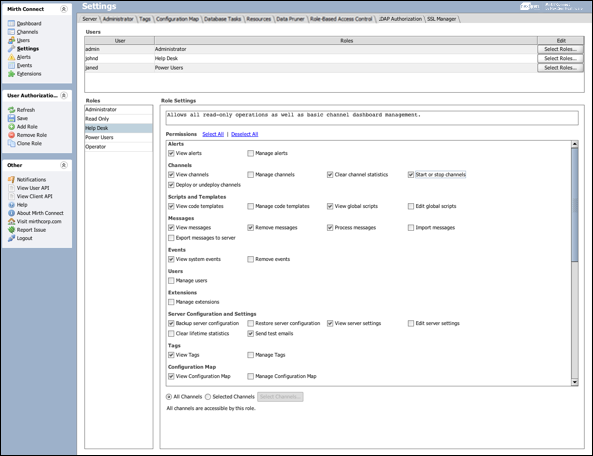593x456 pixels.
Task: Click the Add Role plus icon
Action: coord(11,127)
